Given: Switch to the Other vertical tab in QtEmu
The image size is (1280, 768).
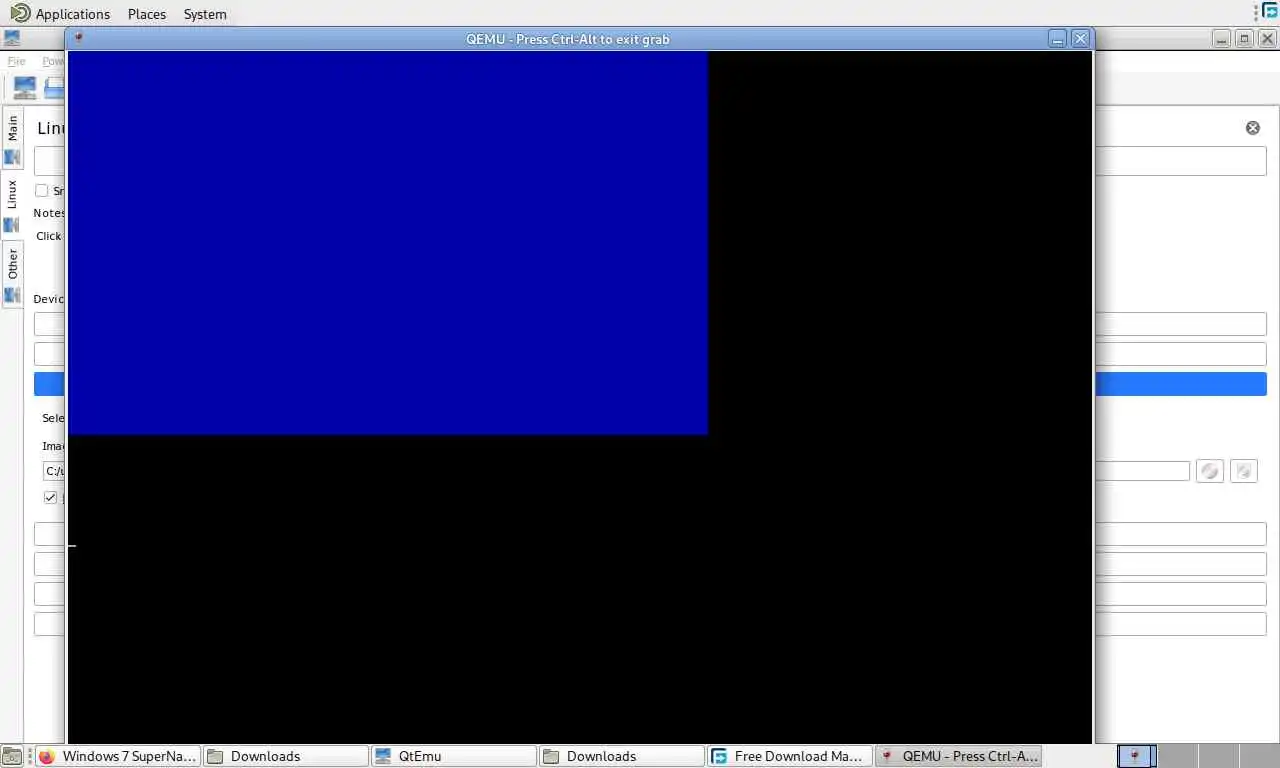Looking at the screenshot, I should [12, 274].
